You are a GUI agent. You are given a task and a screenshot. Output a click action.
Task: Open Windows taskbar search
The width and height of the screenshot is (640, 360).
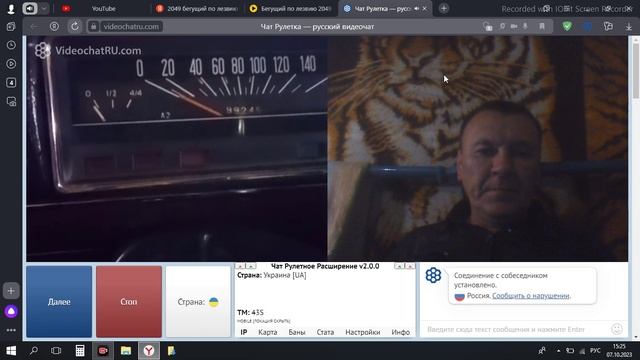[x=34, y=351]
